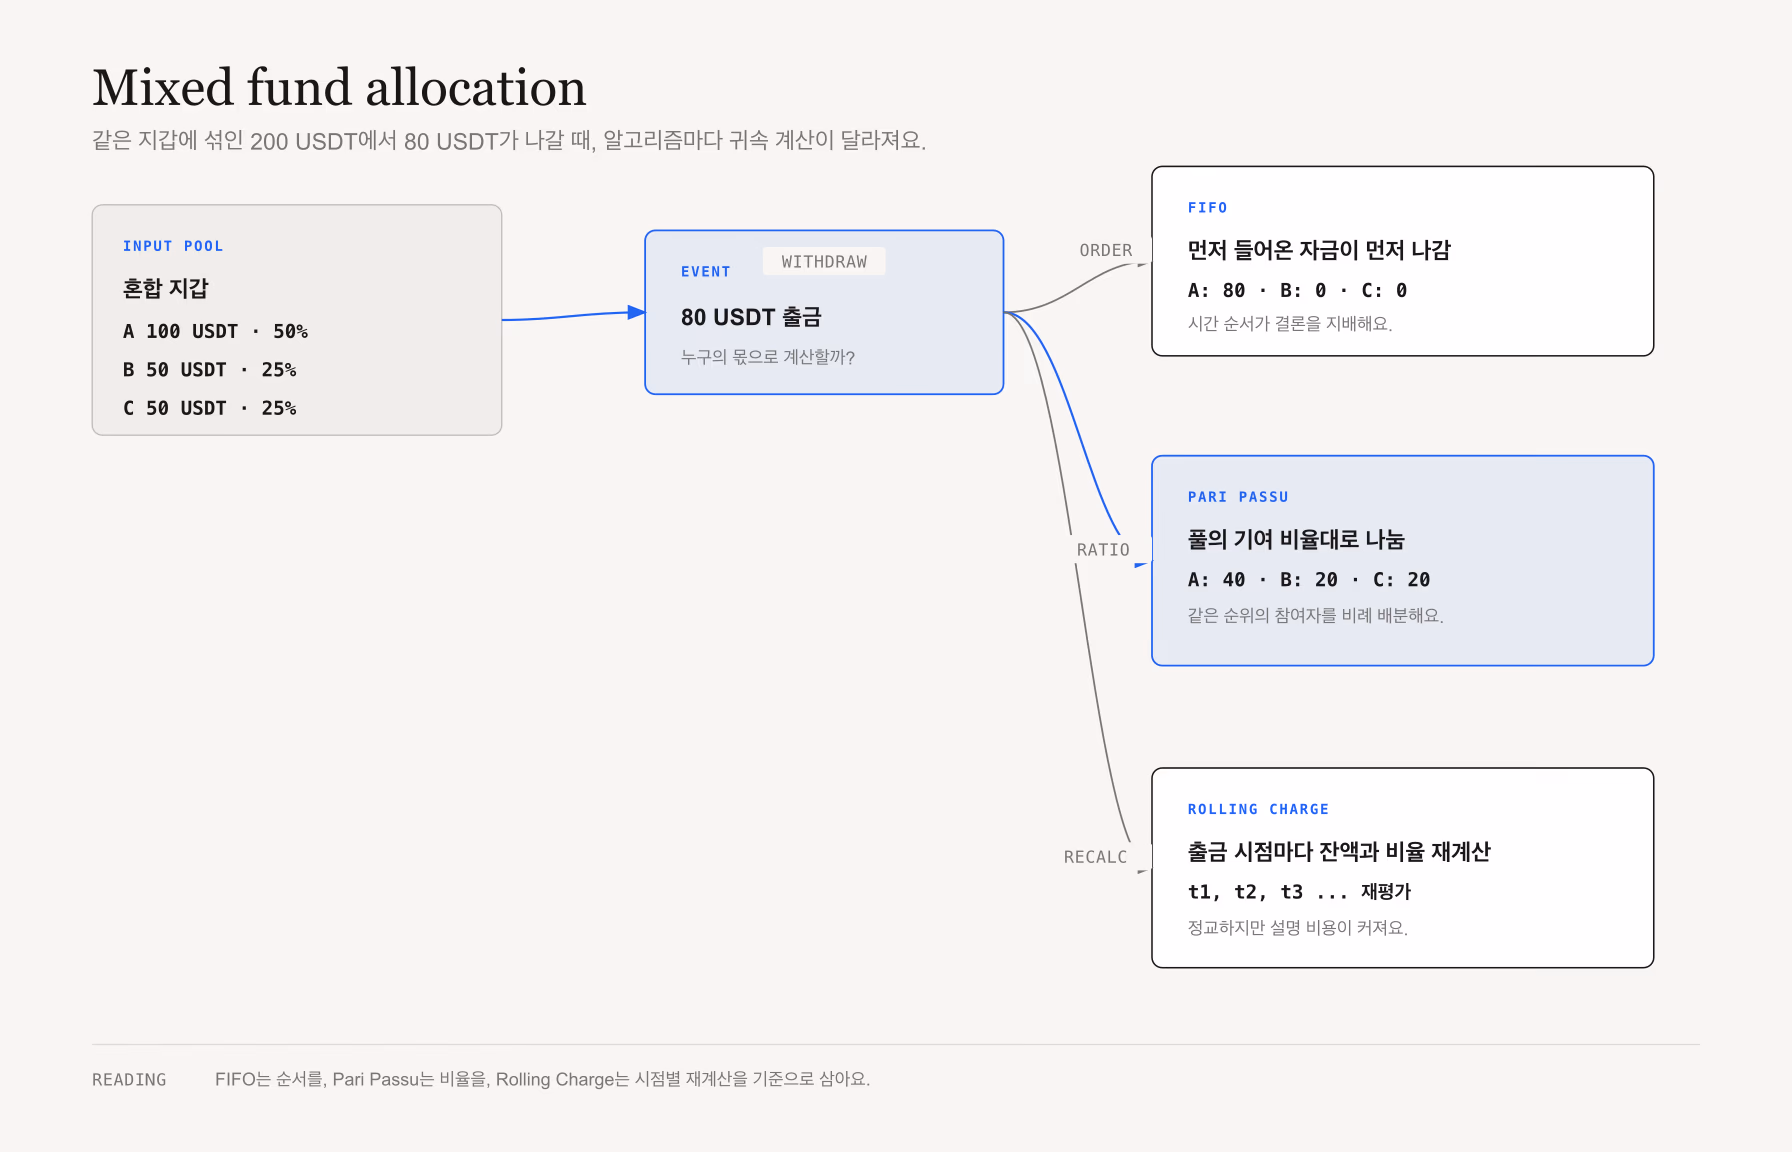Select row A 100 USDT · 50%
This screenshot has width=1792, height=1152.
click(x=215, y=331)
